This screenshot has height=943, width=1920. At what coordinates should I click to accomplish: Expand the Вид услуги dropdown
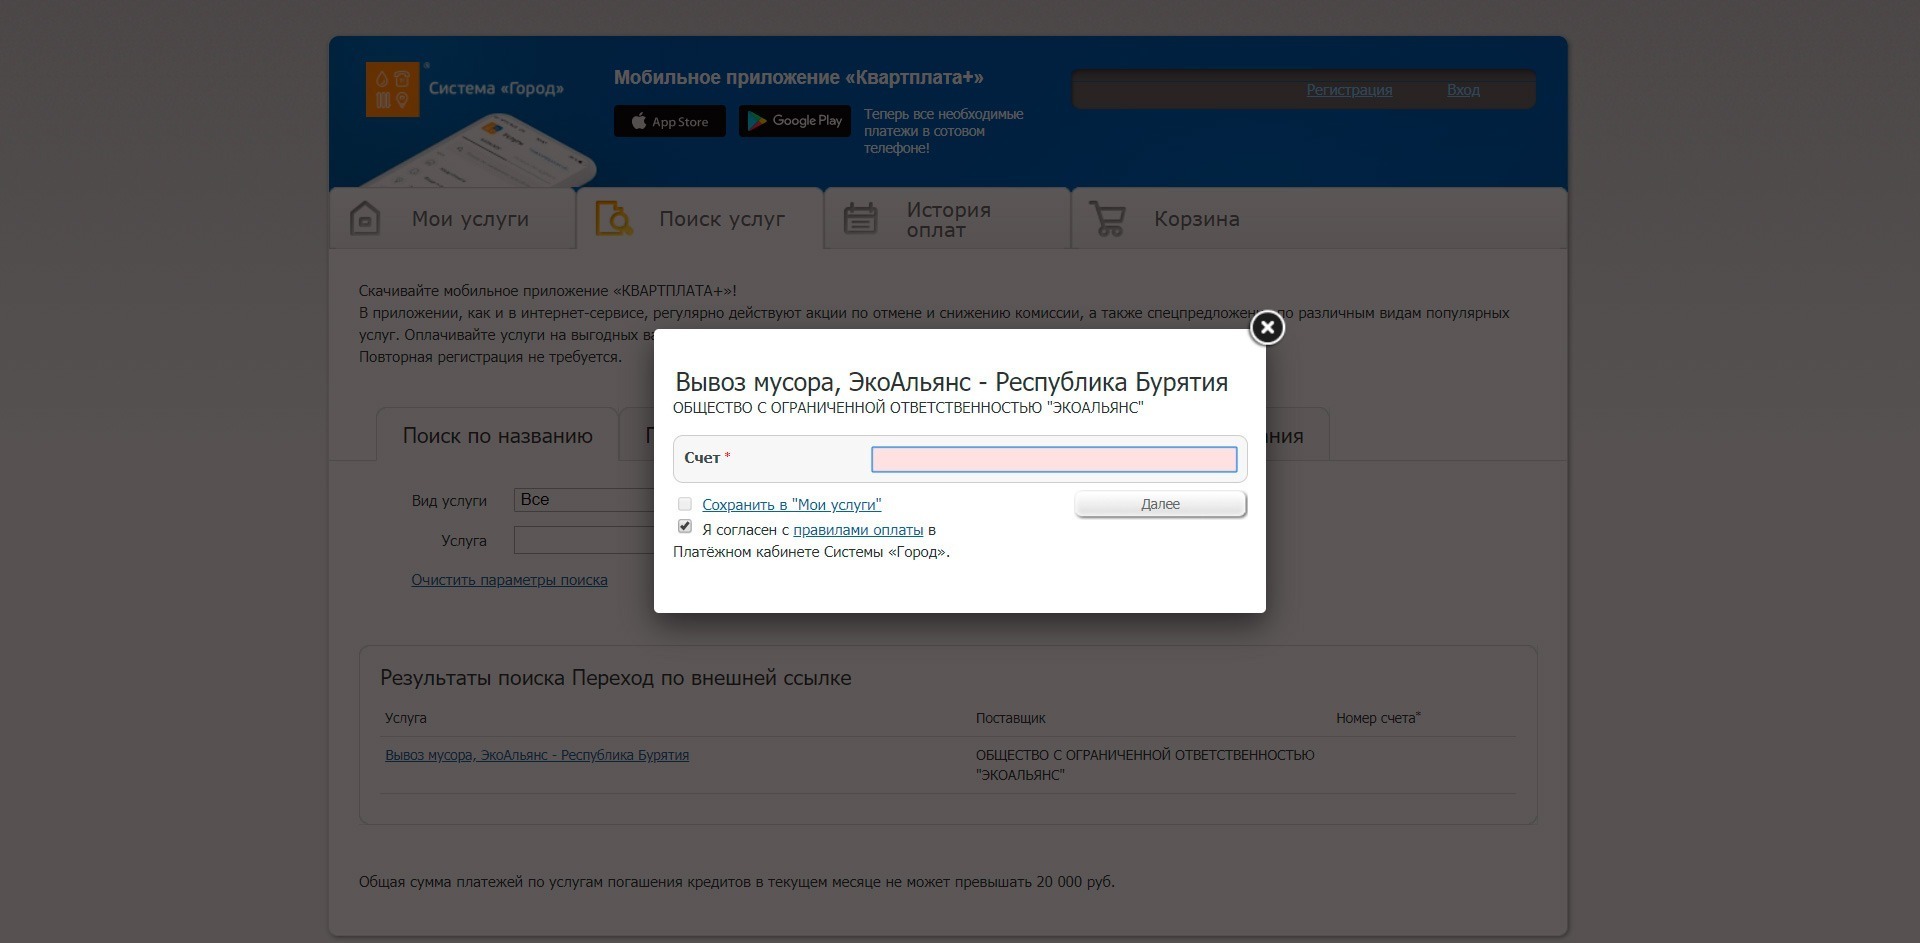[x=584, y=500]
